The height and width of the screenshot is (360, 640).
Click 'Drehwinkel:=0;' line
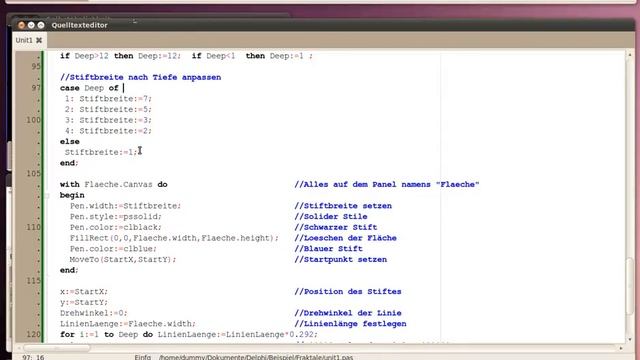pyautogui.click(x=94, y=313)
